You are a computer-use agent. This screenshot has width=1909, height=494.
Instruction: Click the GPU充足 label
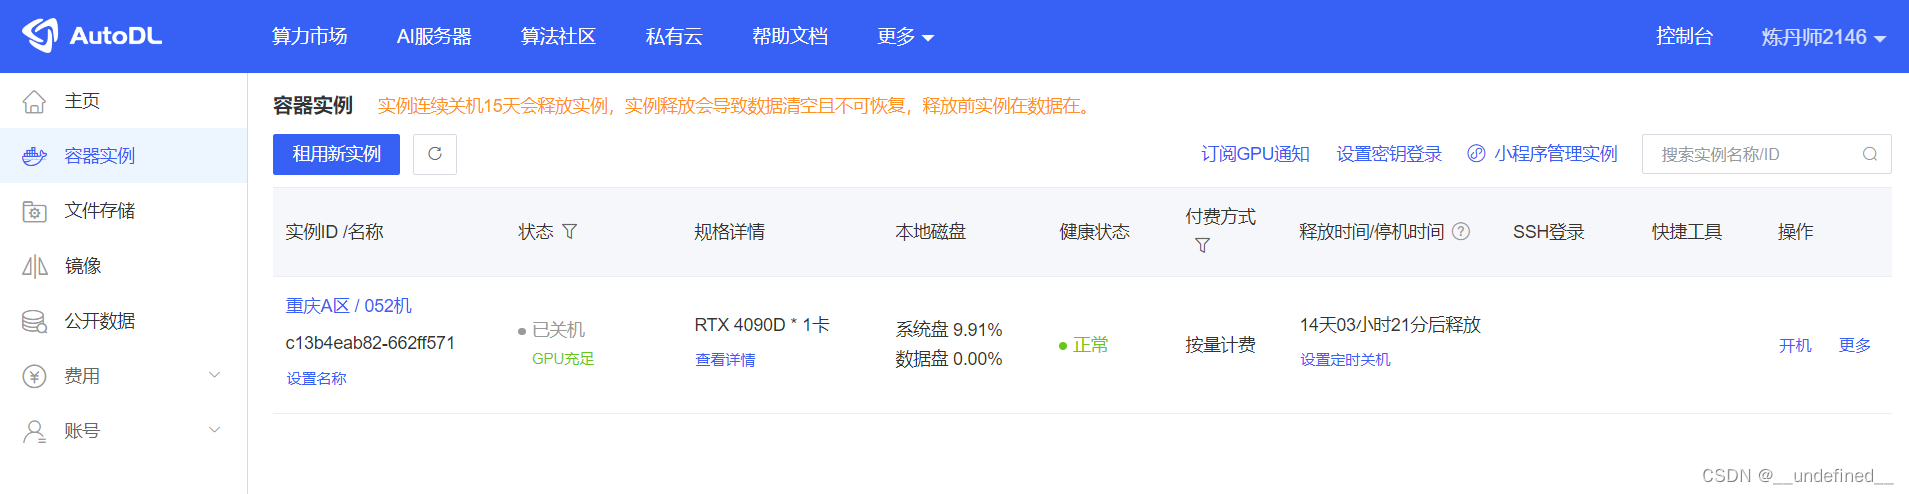coord(563,359)
